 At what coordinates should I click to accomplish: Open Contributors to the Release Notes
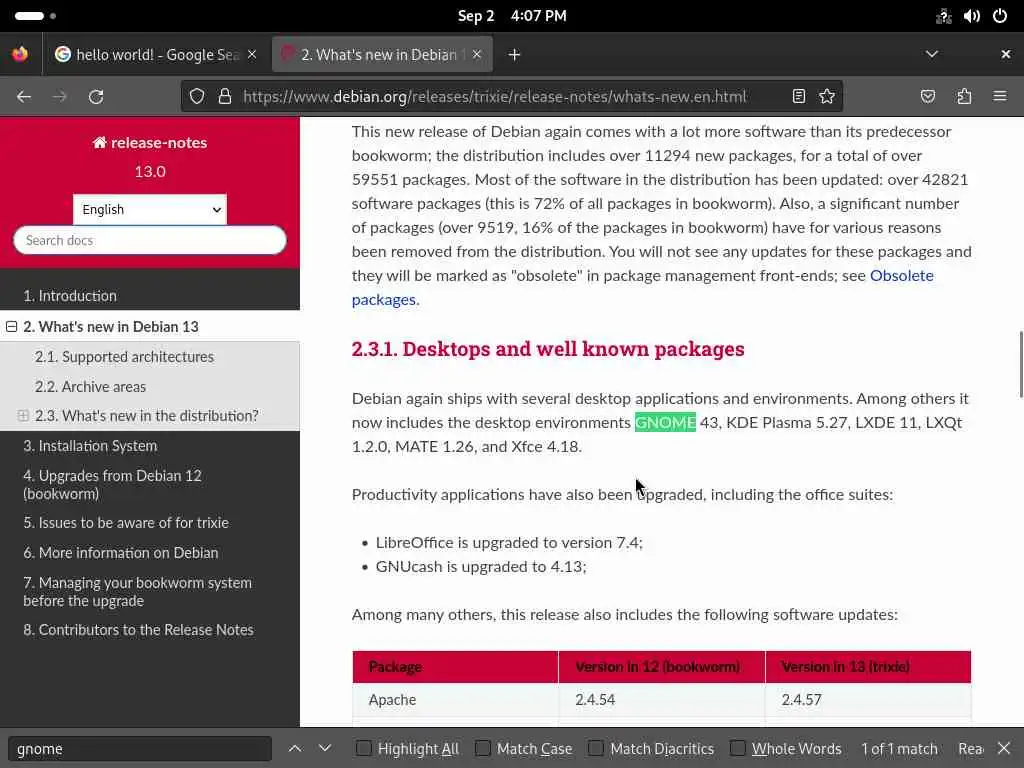[138, 630]
